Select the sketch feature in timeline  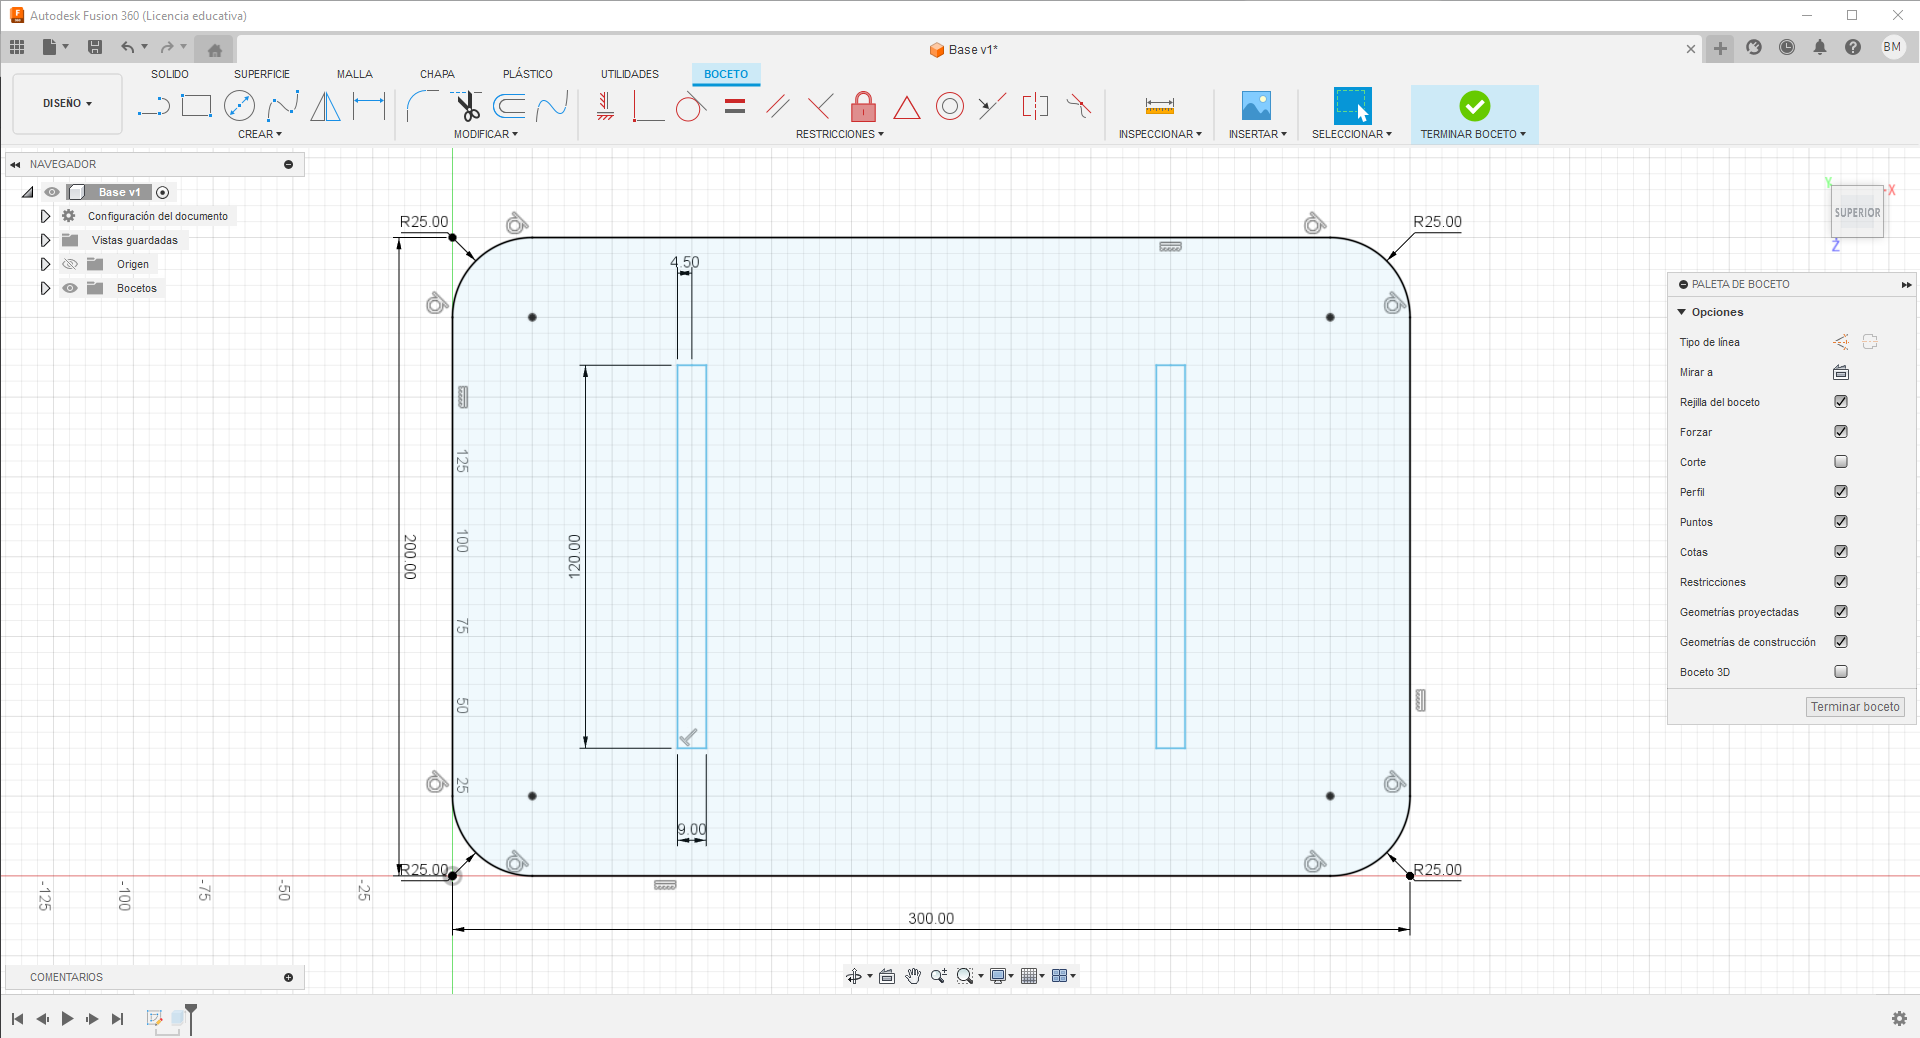[154, 1018]
